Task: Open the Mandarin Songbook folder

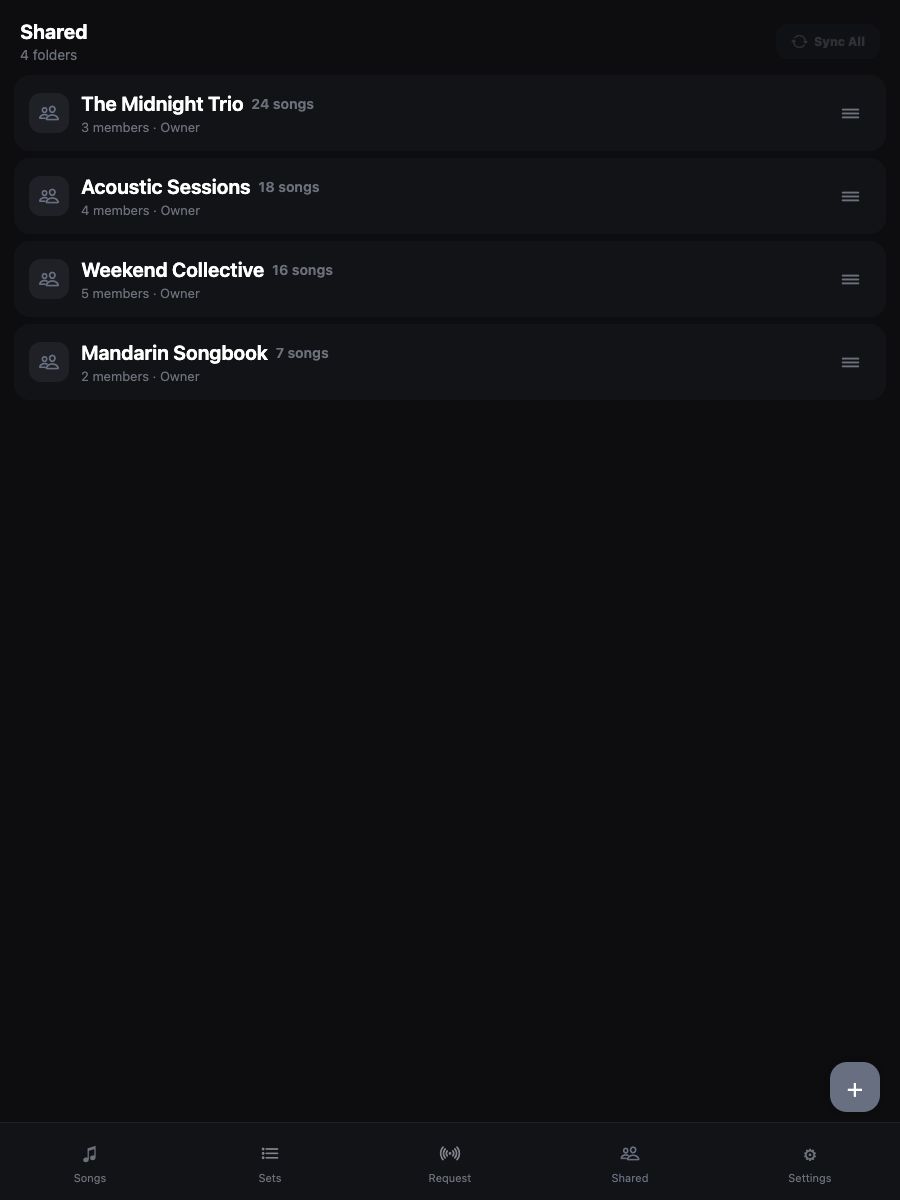Action: pos(450,362)
